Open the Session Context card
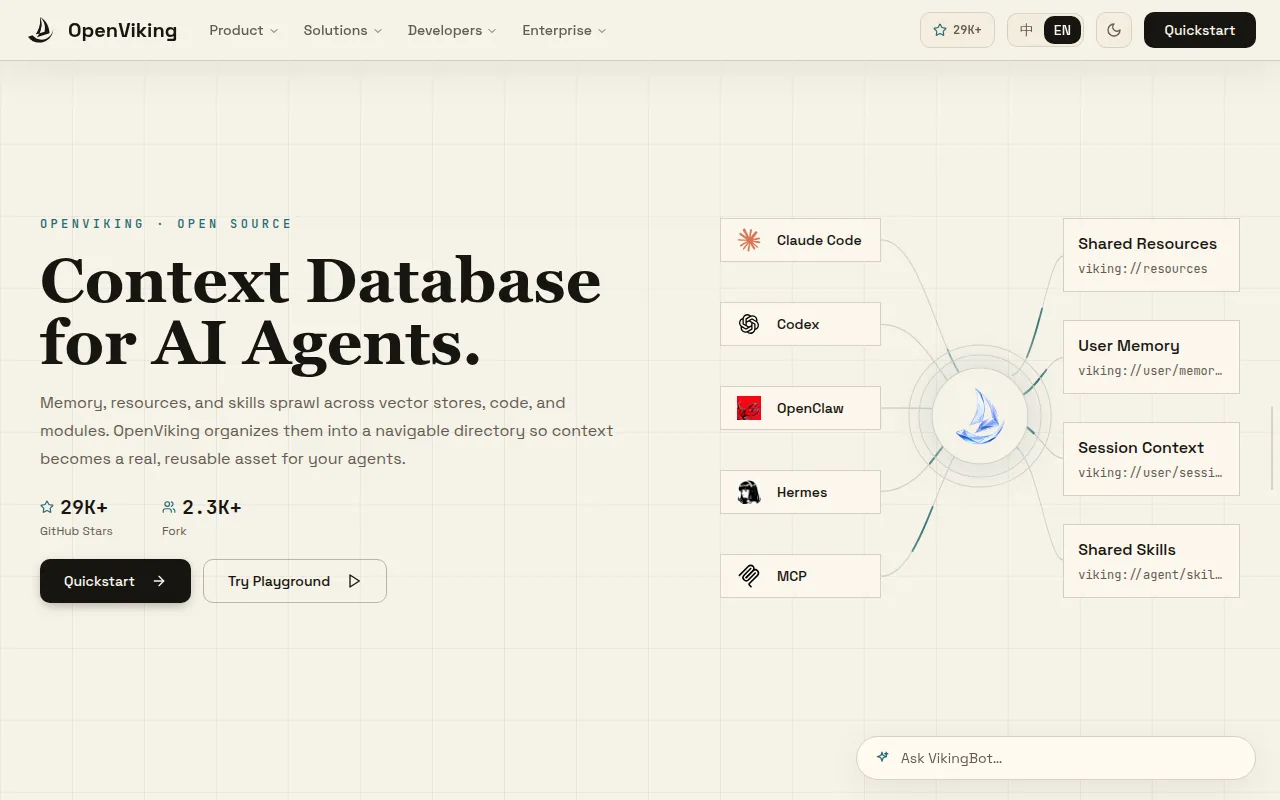The image size is (1280, 800). [x=1151, y=459]
